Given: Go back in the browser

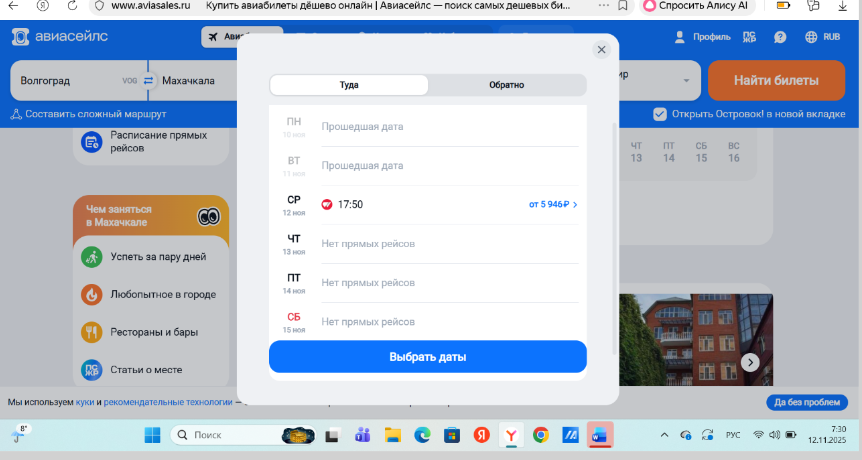Looking at the screenshot, I should (x=13, y=6).
